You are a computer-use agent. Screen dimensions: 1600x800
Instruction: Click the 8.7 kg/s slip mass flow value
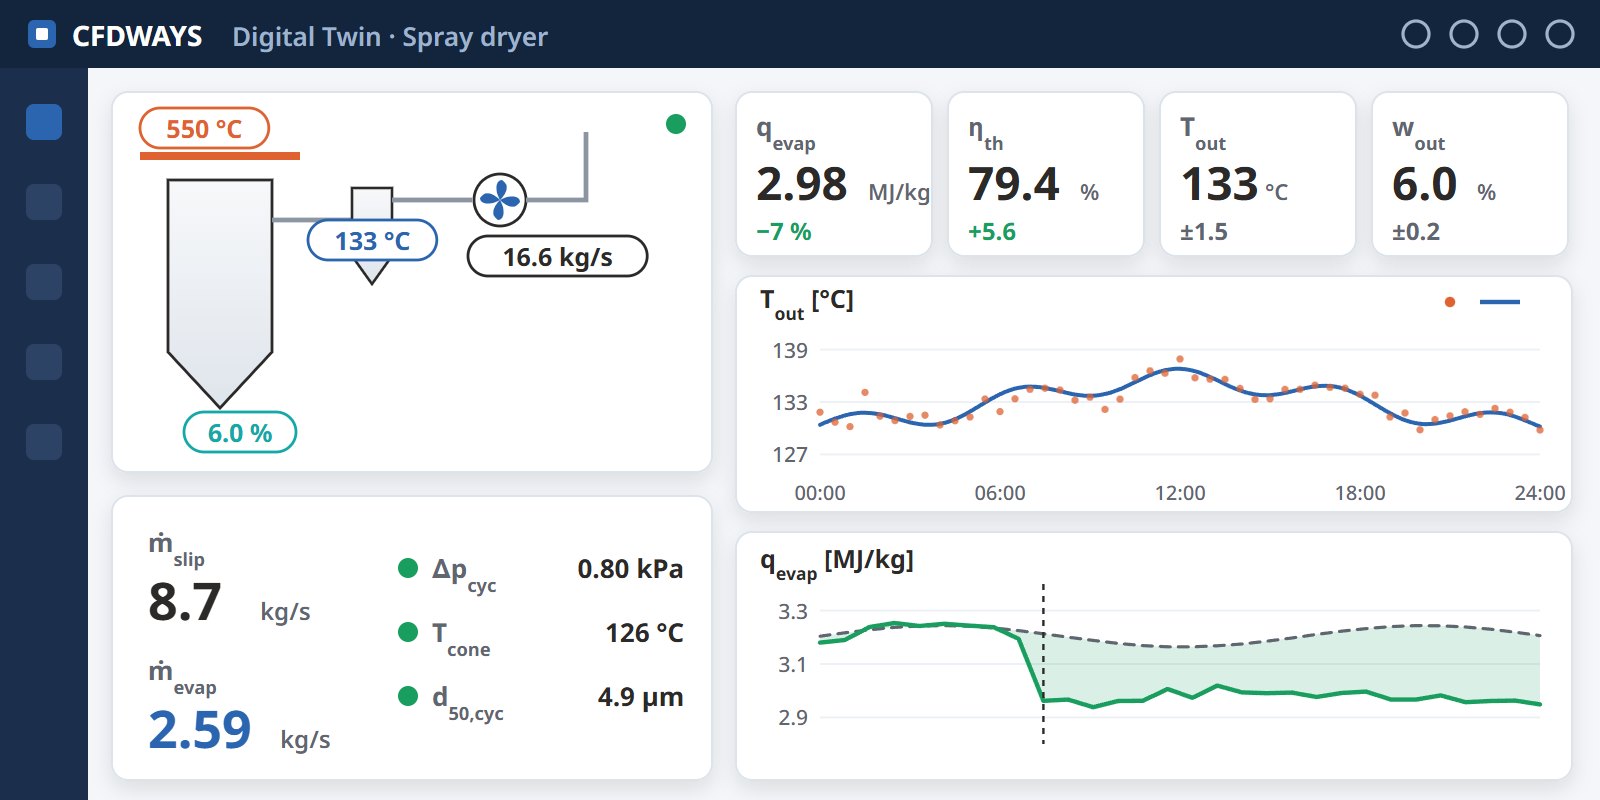point(185,602)
